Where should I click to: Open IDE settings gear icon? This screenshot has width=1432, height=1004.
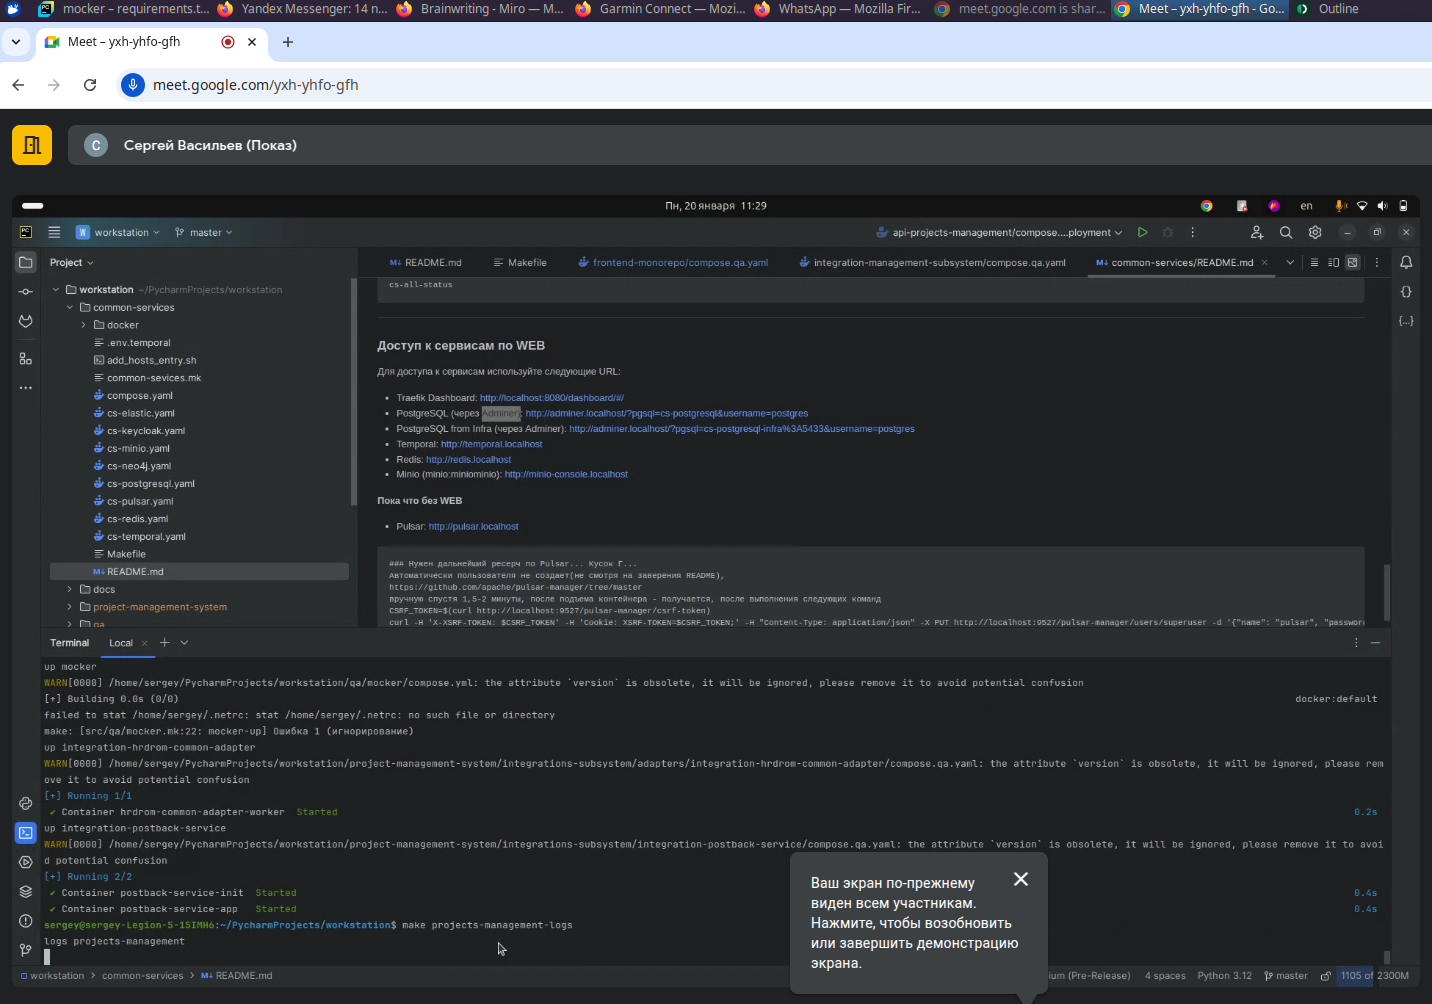1315,233
